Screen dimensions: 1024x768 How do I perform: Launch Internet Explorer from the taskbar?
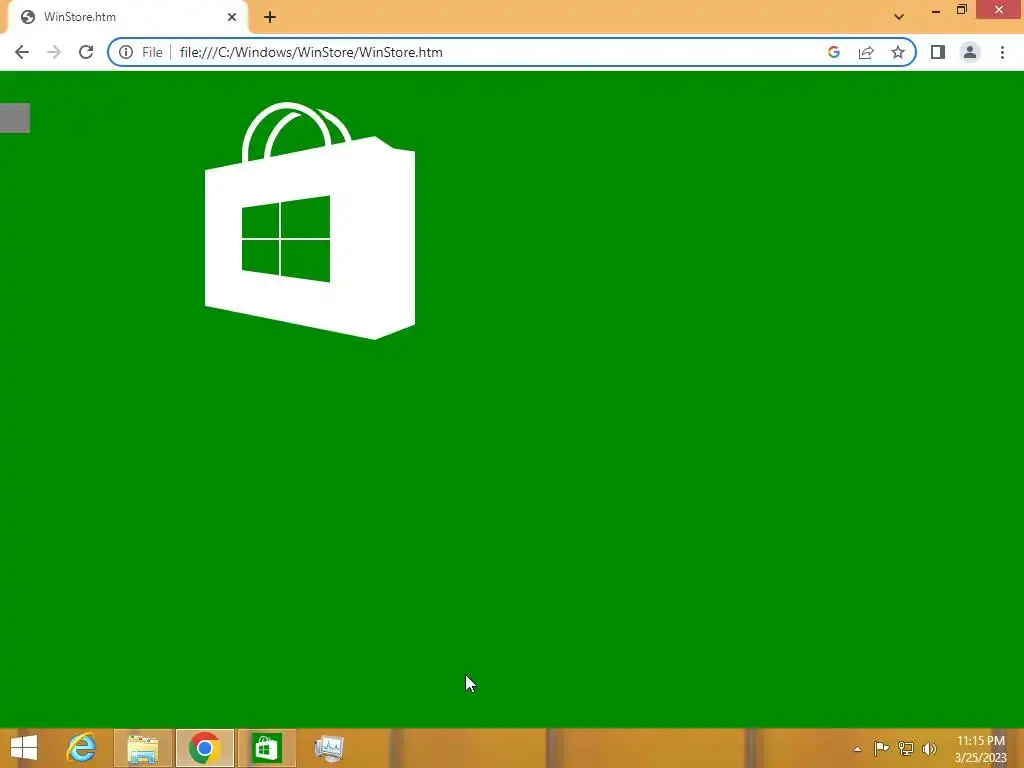82,748
